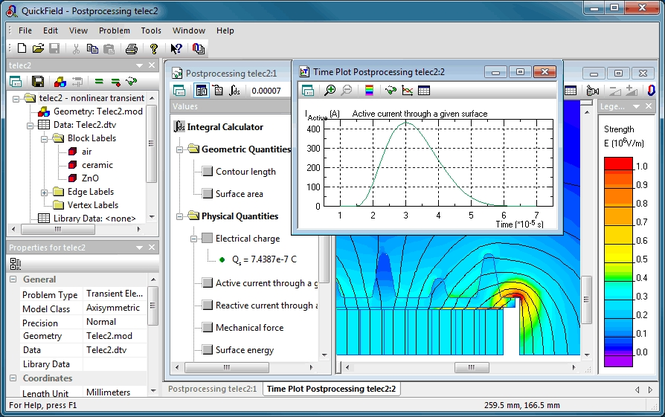
Task: Click the time value field showing 0.00007
Action: (266, 91)
